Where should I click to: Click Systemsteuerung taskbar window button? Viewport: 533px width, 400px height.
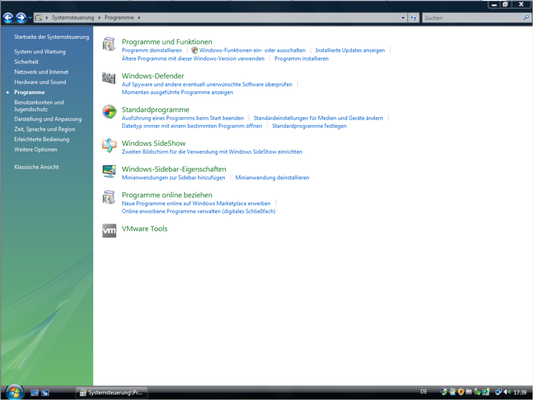pyautogui.click(x=111, y=393)
